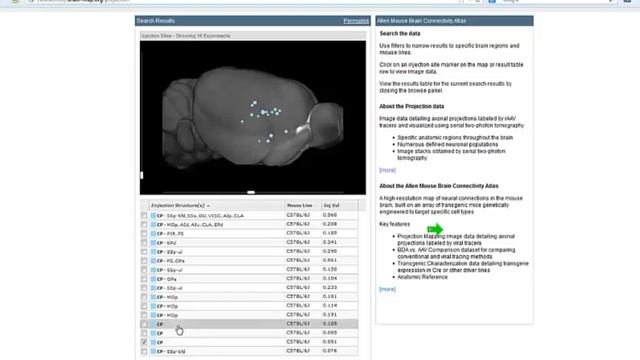
Task: Uncheck the ticked CP row with volume 0.051
Action: tap(144, 342)
